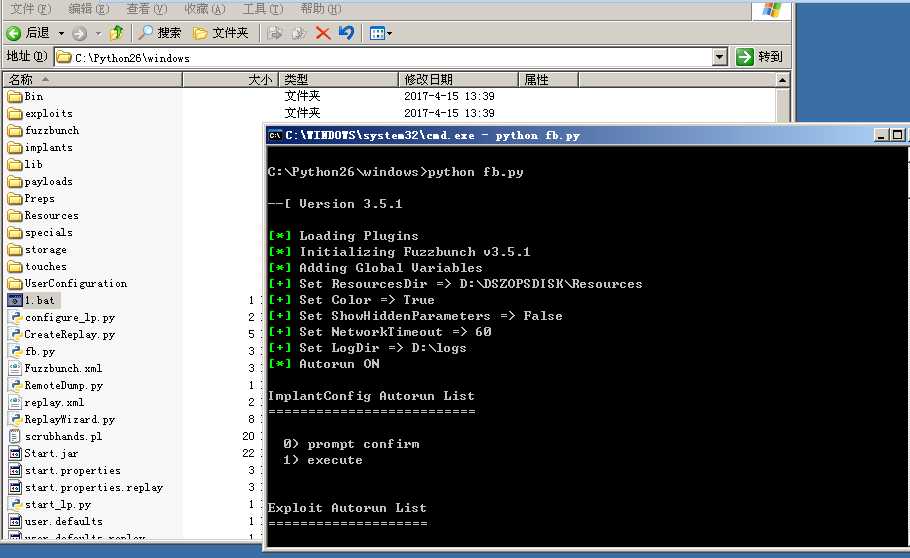Click the address bar path C:\Python26\windows

click(132, 58)
